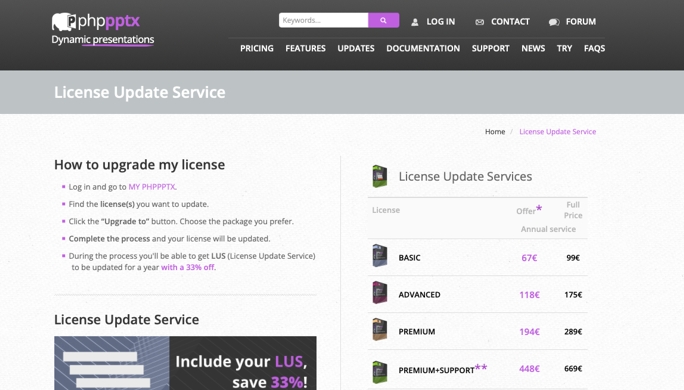Click the envelope icon beside CONTACT

479,22
